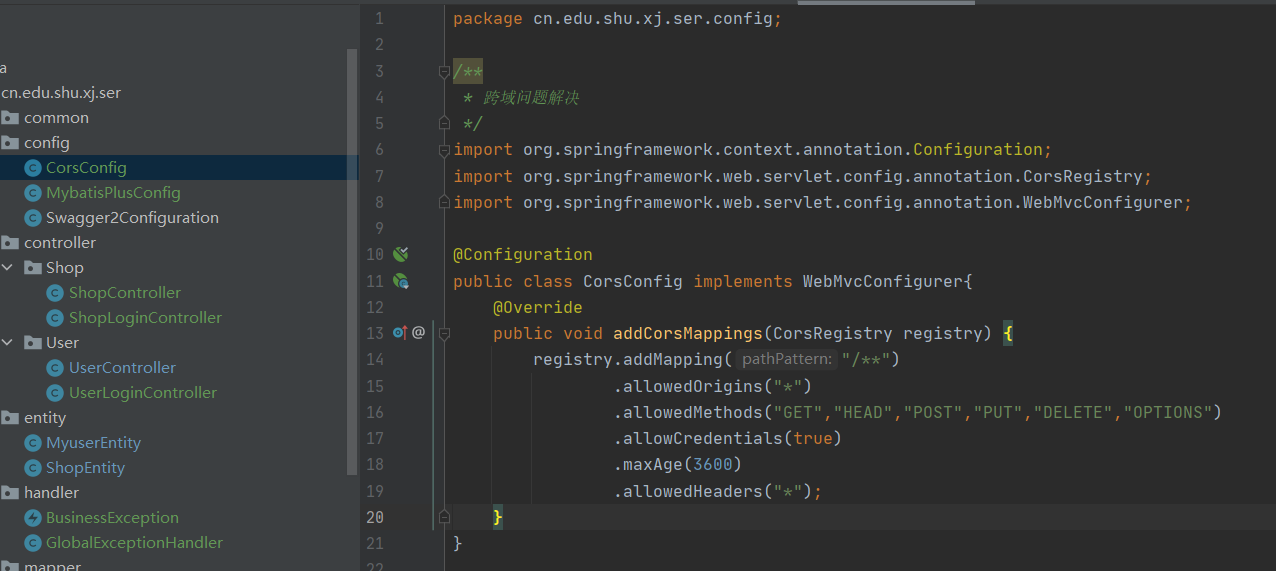Click the allowCredentials call
The height and width of the screenshot is (571, 1276).
(703, 438)
